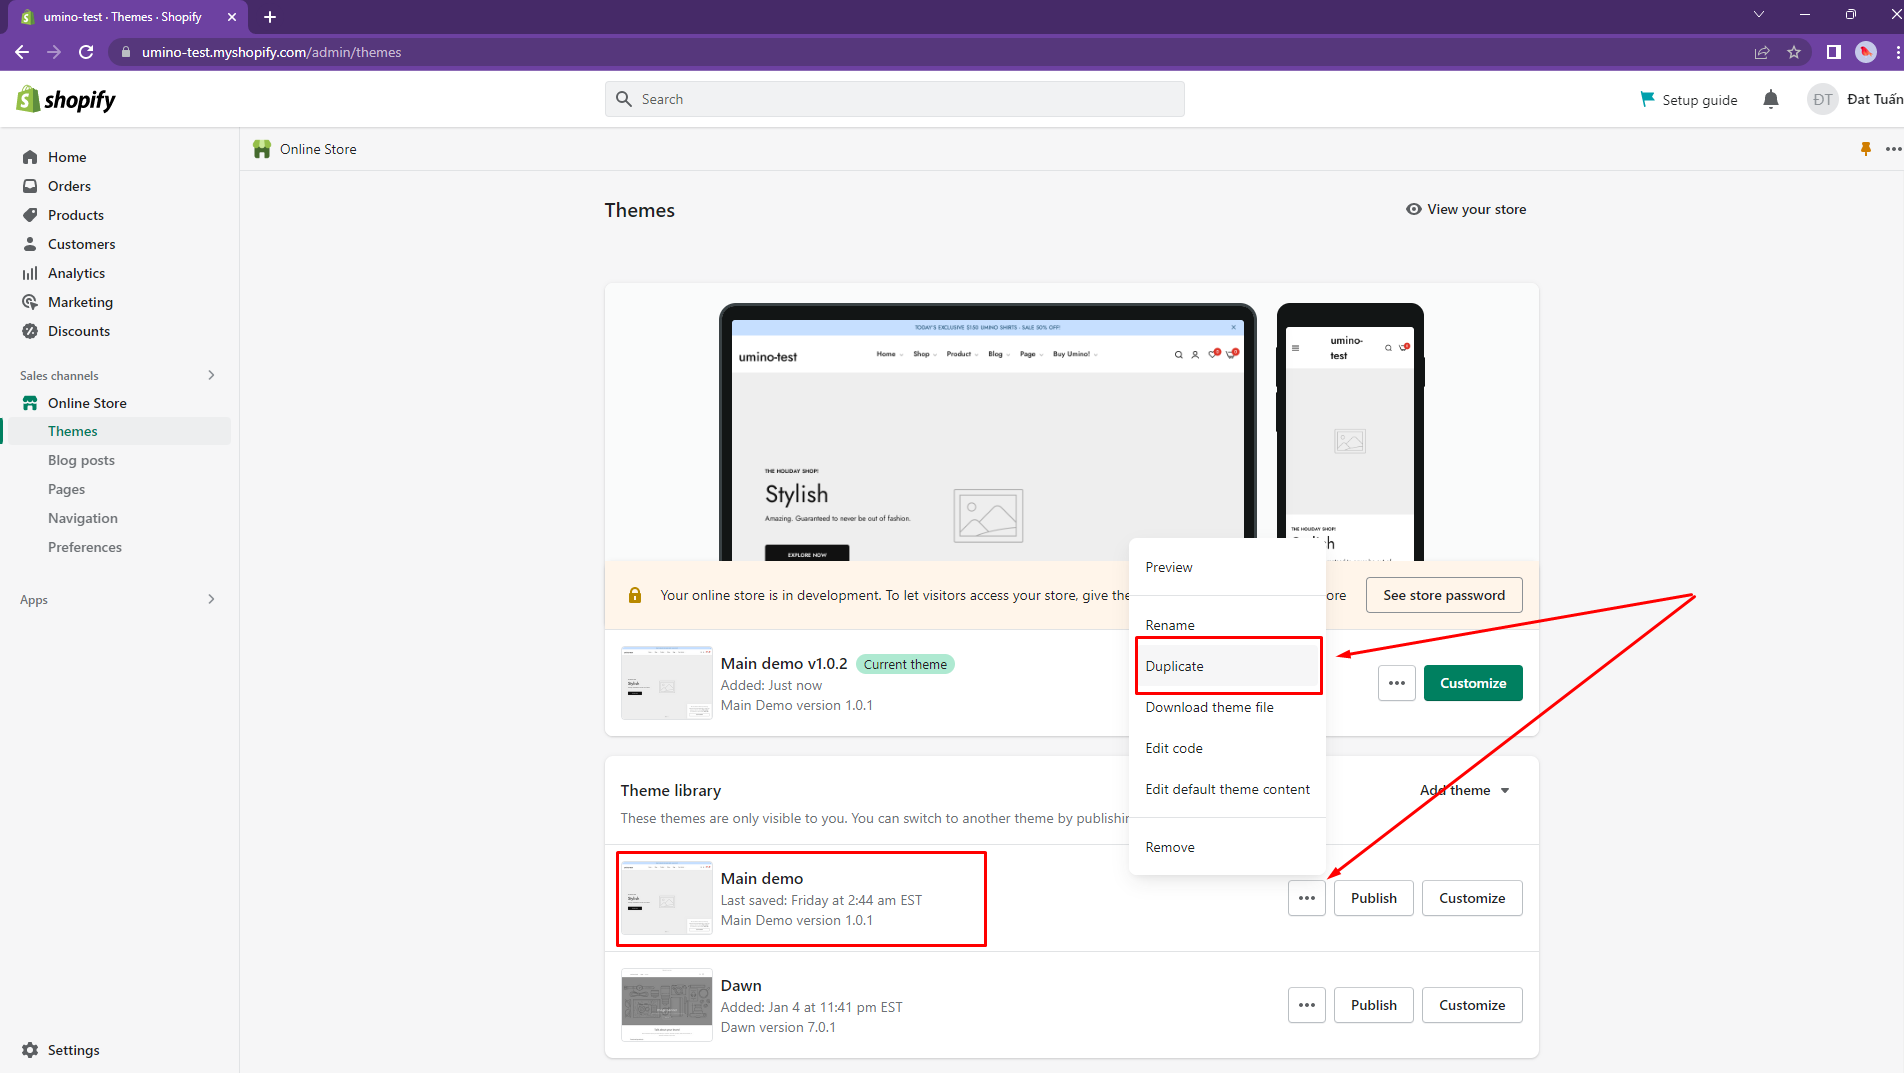This screenshot has height=1073, width=1904.
Task: Publish the Main demo theme
Action: (1374, 898)
